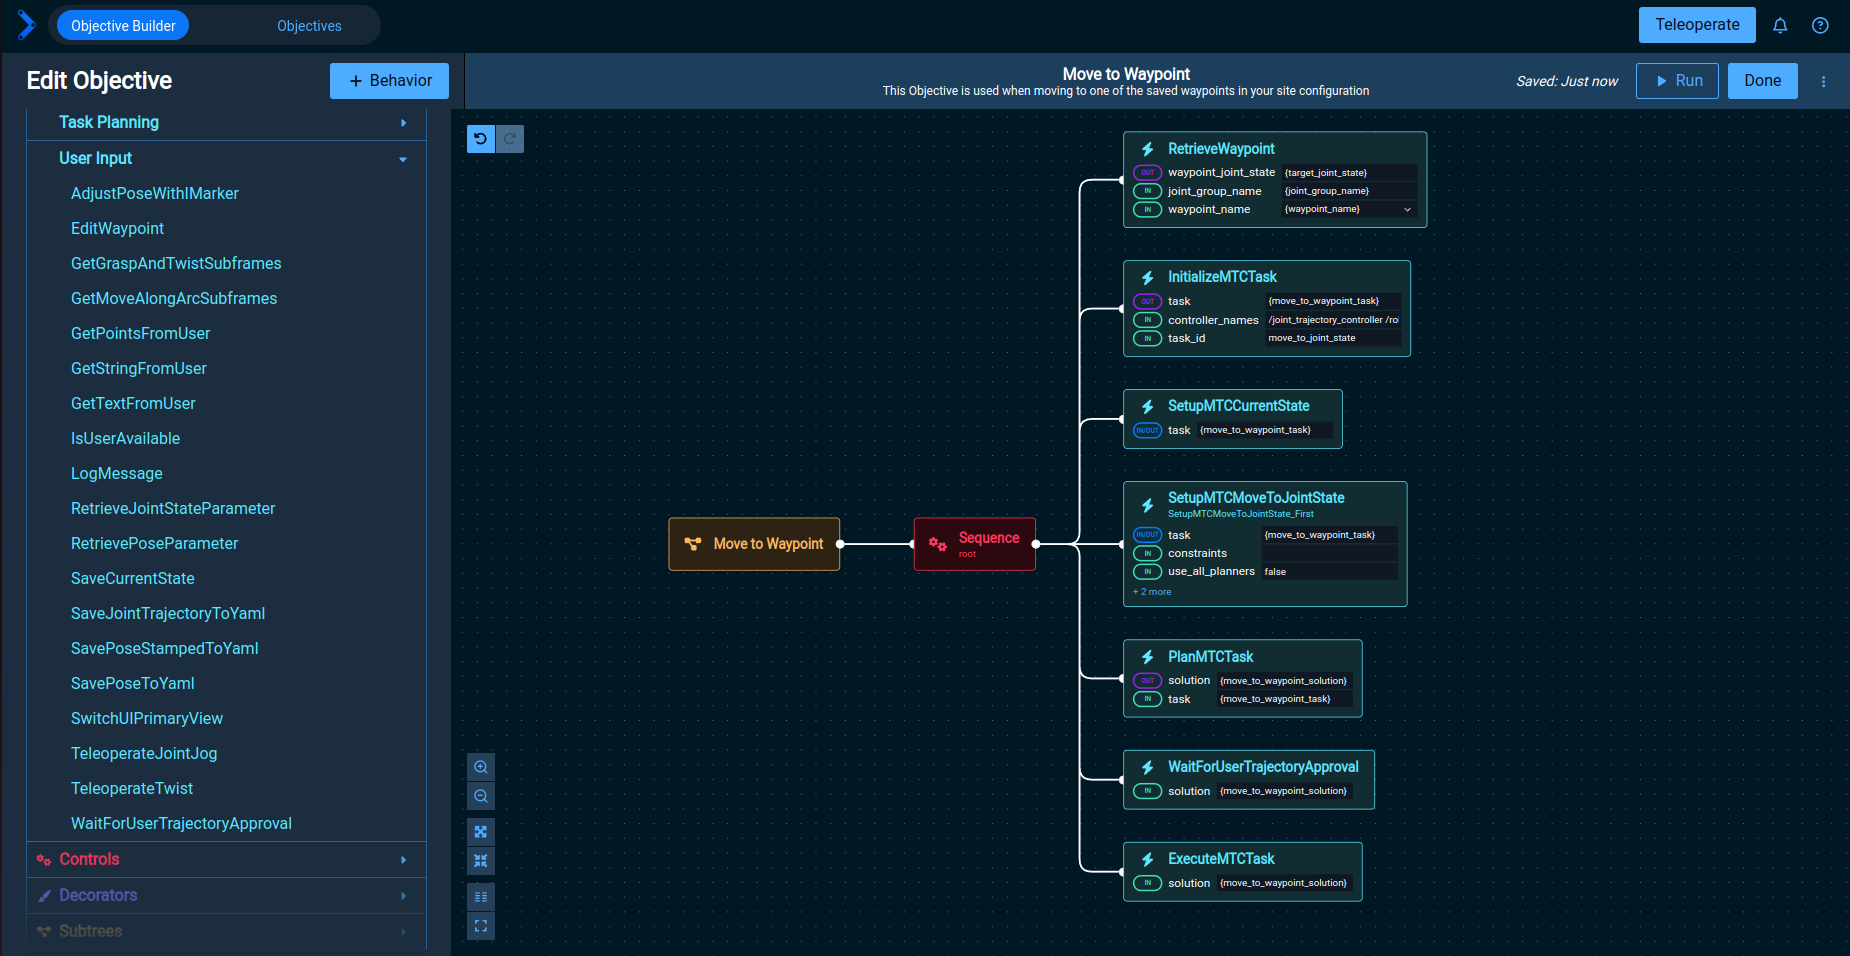Expand the Controls category arrow
Viewport: 1850px width, 956px height.
[x=403, y=860]
